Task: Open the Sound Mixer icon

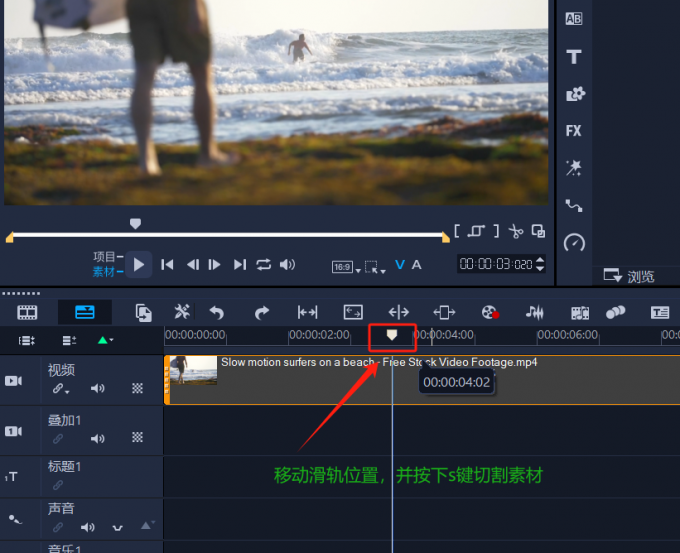Action: (x=535, y=312)
